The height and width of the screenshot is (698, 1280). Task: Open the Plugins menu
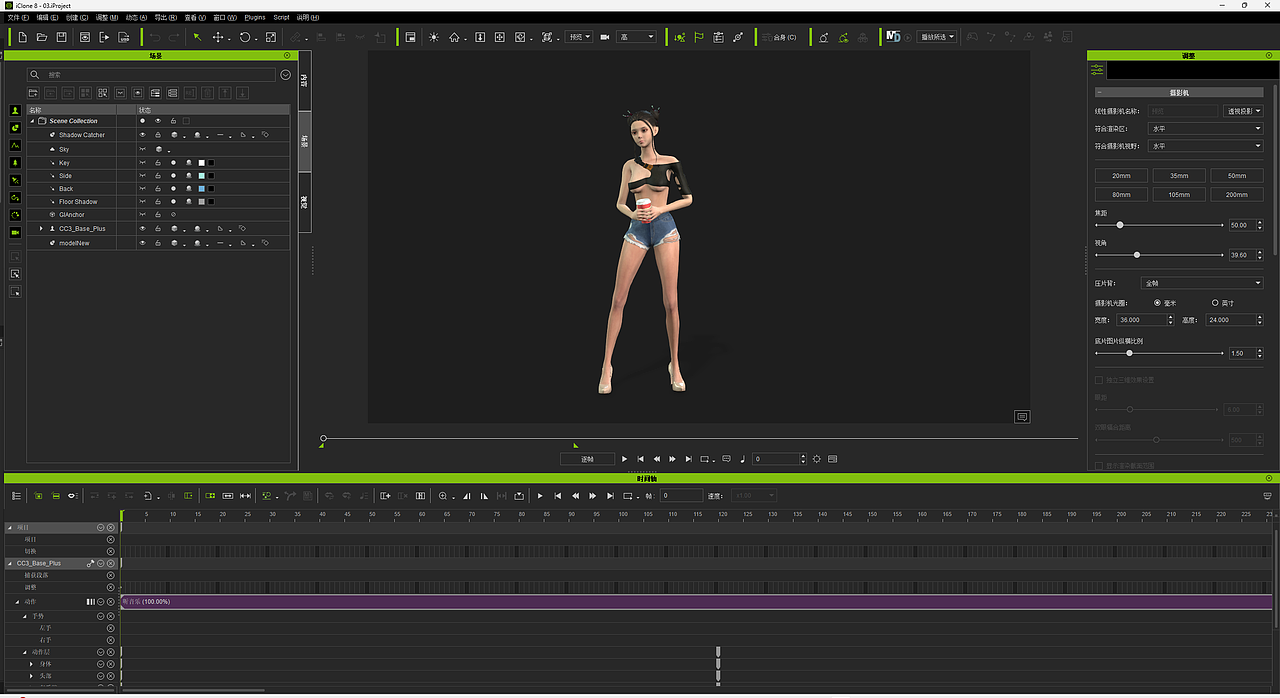pyautogui.click(x=255, y=17)
